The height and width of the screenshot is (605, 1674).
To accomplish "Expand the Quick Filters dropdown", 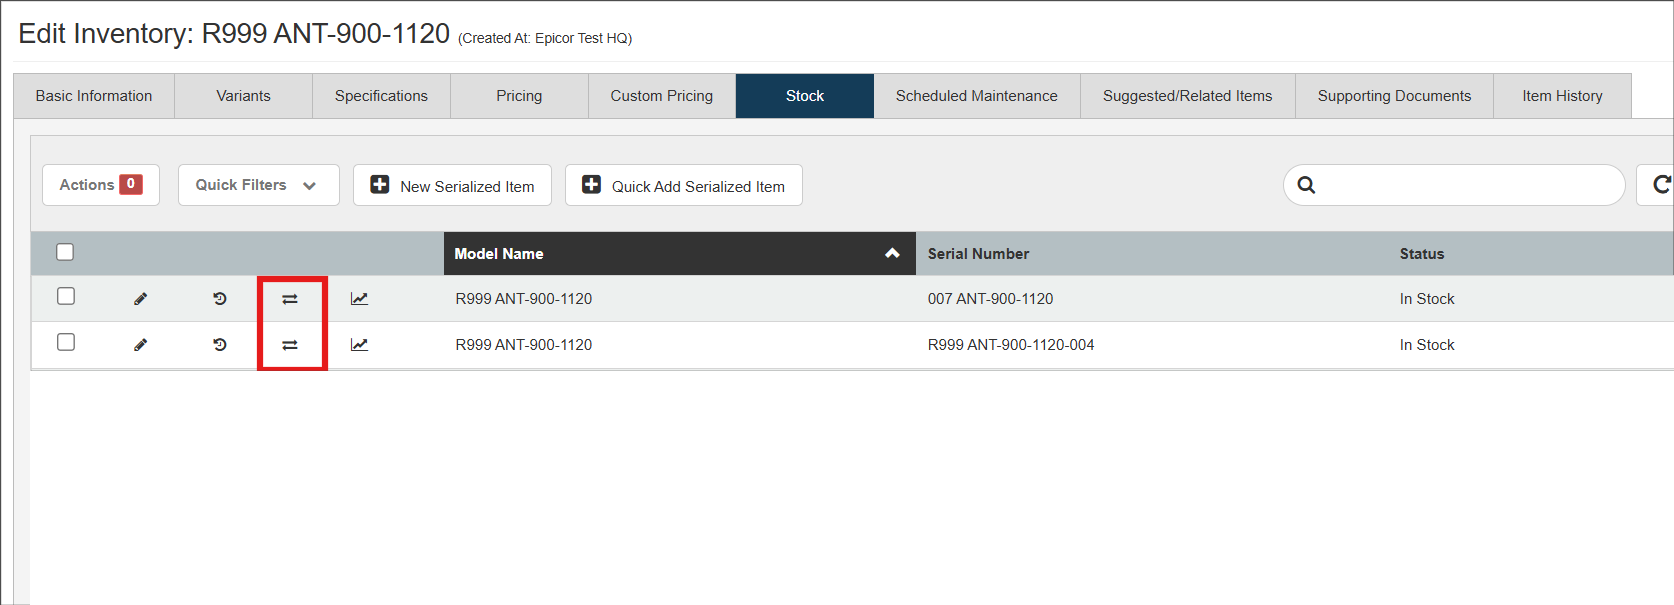I will (x=258, y=185).
